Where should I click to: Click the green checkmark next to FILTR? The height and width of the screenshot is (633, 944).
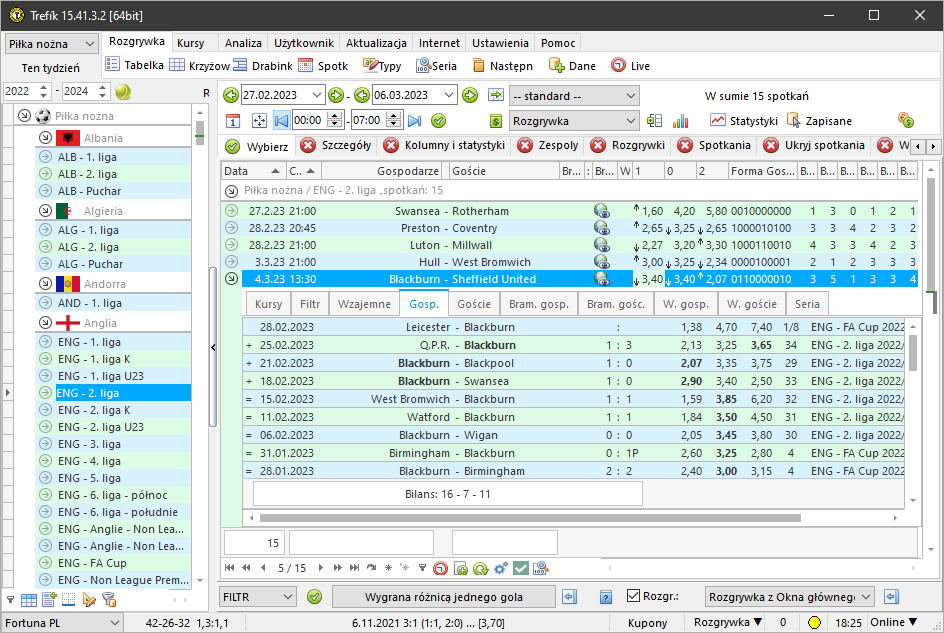point(314,597)
